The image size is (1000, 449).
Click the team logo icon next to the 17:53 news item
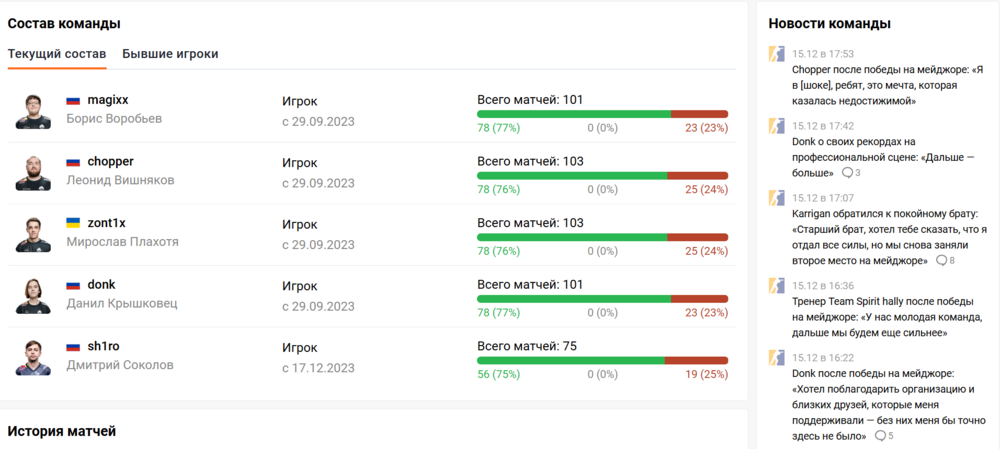[x=776, y=54]
